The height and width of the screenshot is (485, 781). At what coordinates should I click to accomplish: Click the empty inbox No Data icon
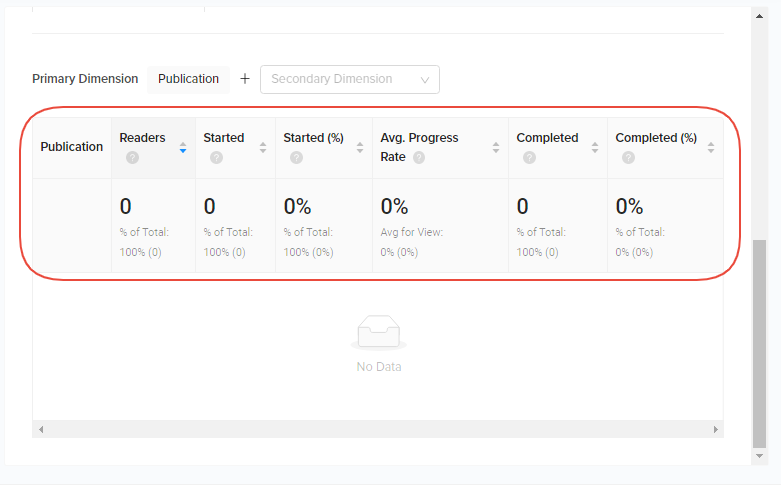tap(379, 333)
